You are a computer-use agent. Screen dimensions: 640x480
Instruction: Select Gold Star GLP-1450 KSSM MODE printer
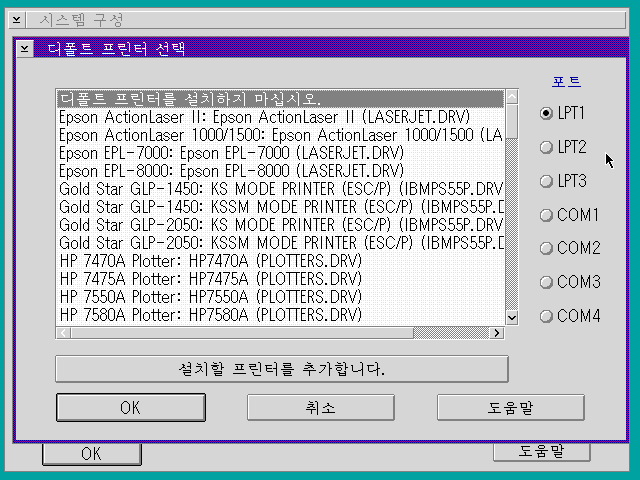coord(280,207)
